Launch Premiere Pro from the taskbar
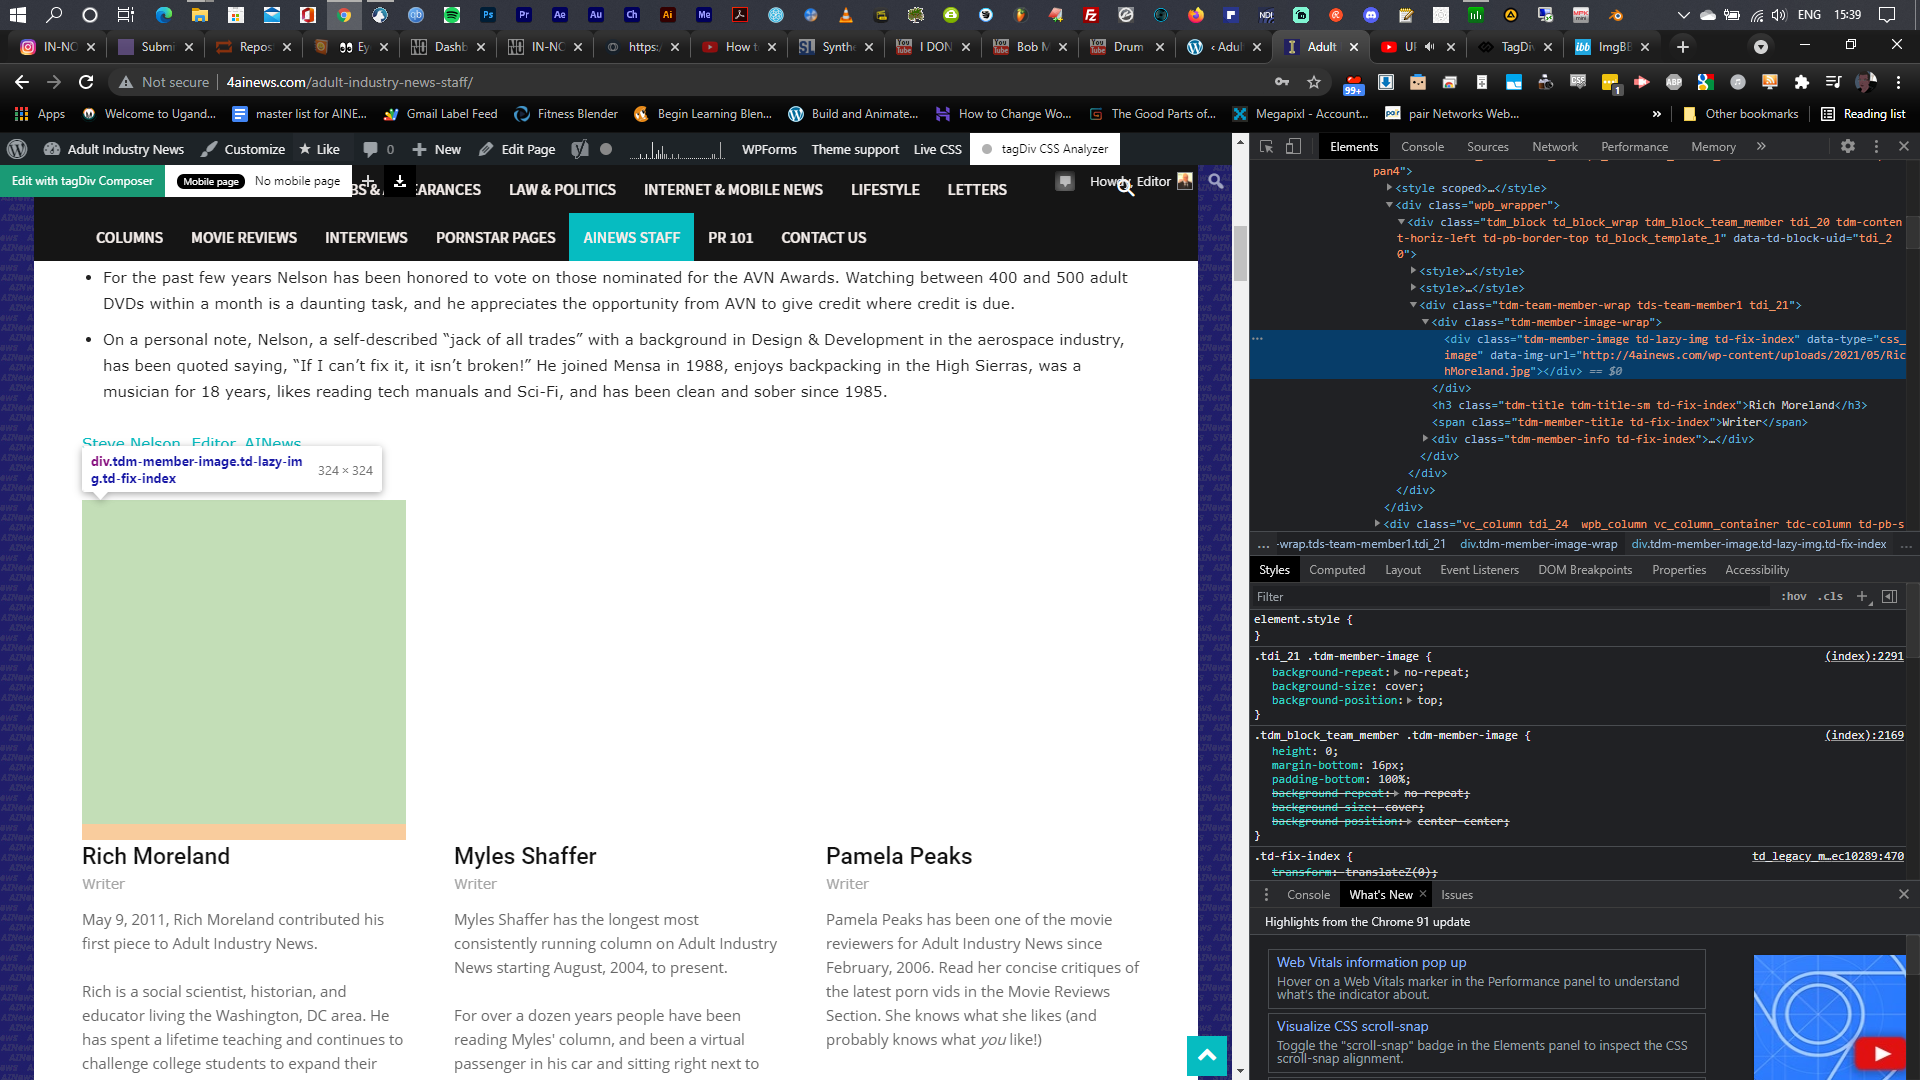The width and height of the screenshot is (1920, 1080). click(524, 15)
